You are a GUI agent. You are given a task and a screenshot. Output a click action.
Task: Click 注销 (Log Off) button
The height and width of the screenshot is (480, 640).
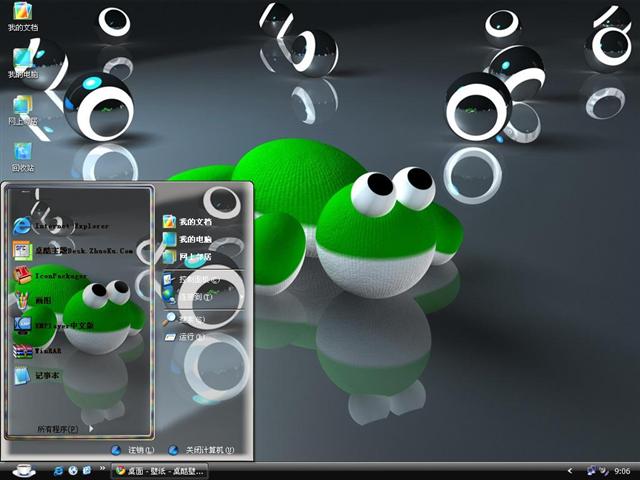pos(133,451)
